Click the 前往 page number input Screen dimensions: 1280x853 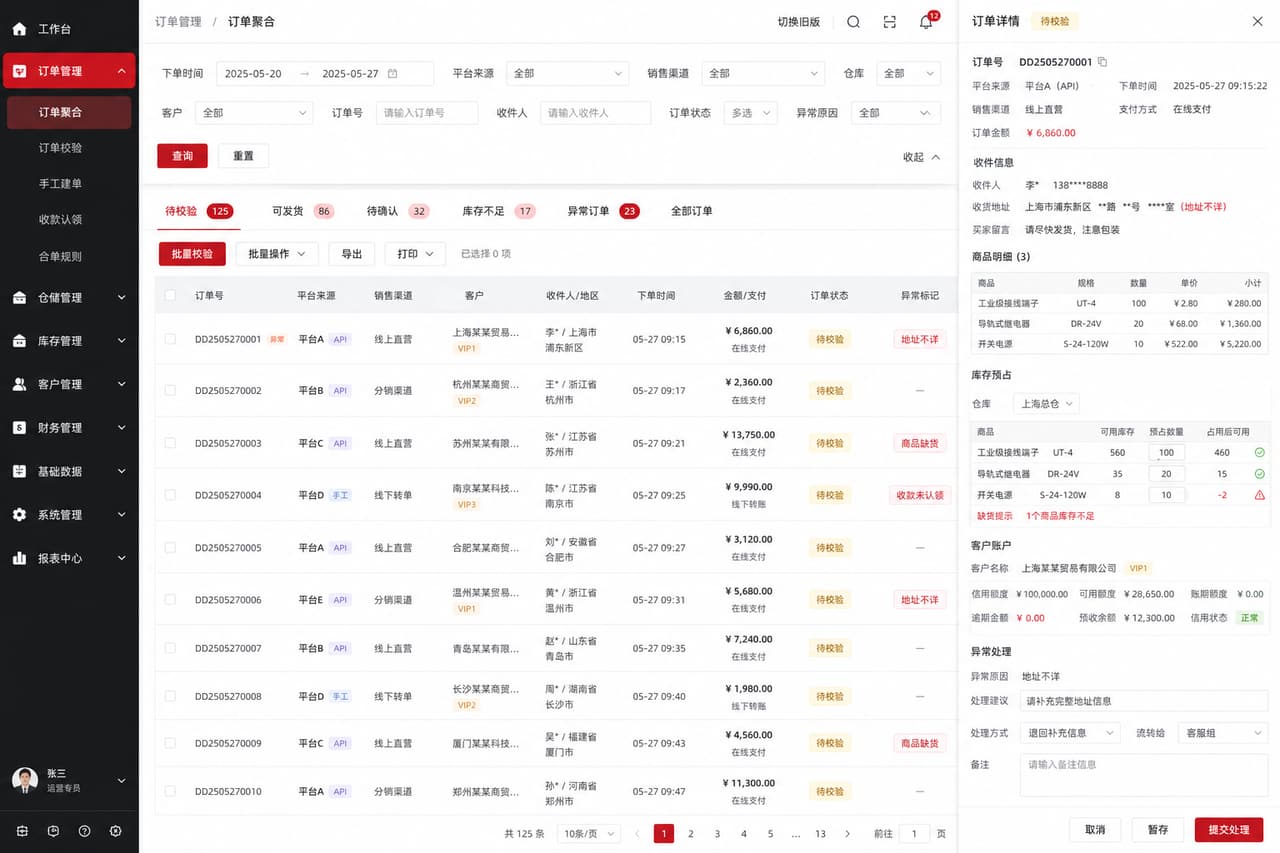pos(914,833)
